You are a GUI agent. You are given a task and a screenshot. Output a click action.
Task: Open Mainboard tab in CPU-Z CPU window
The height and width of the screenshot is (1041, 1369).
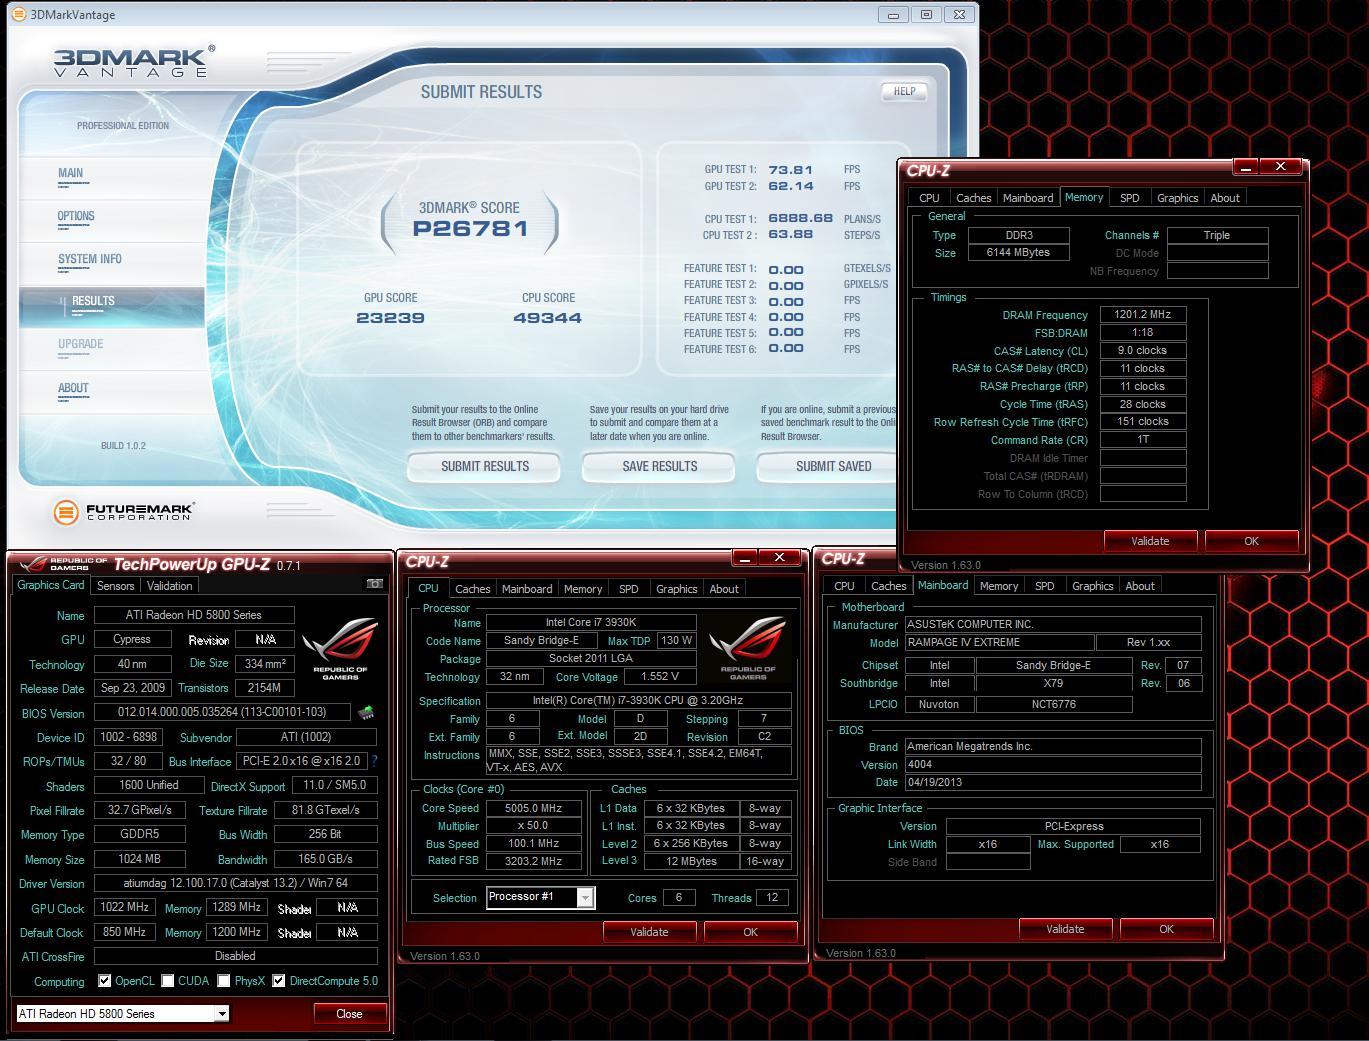pos(527,589)
